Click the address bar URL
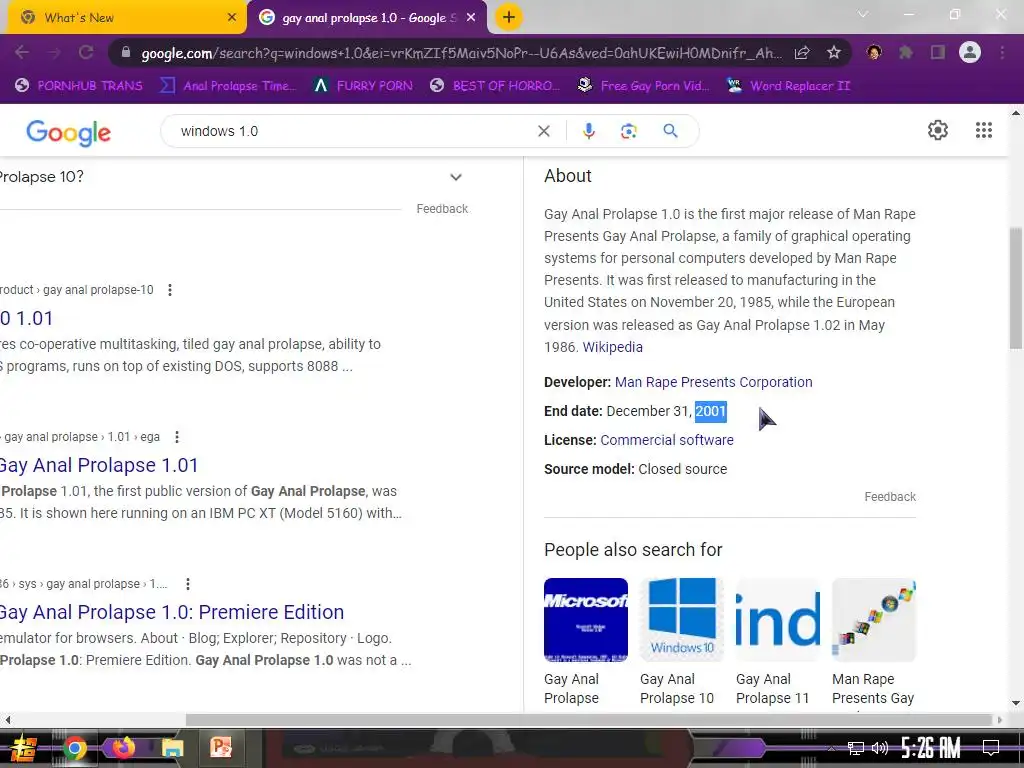This screenshot has height=768, width=1024. click(x=460, y=53)
